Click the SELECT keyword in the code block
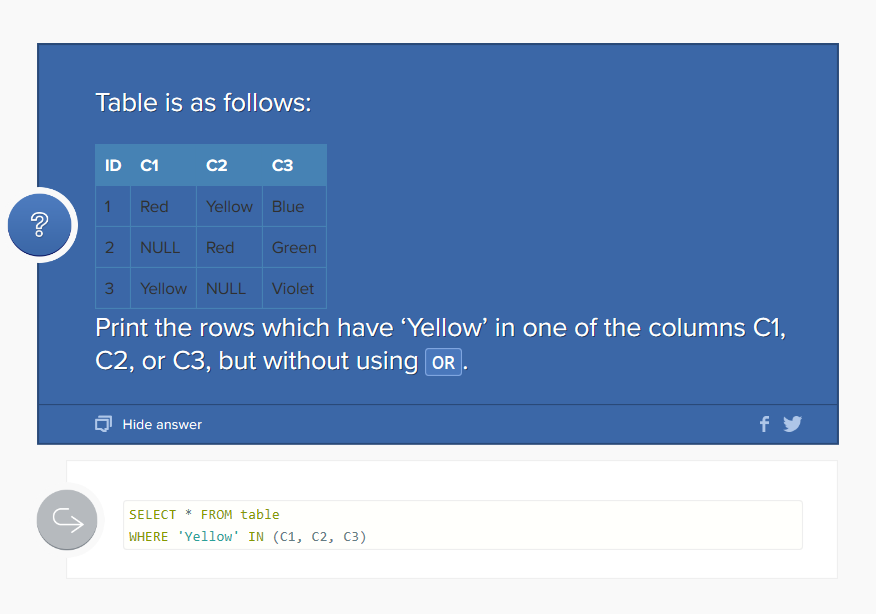The height and width of the screenshot is (614, 876). pyautogui.click(x=152, y=515)
